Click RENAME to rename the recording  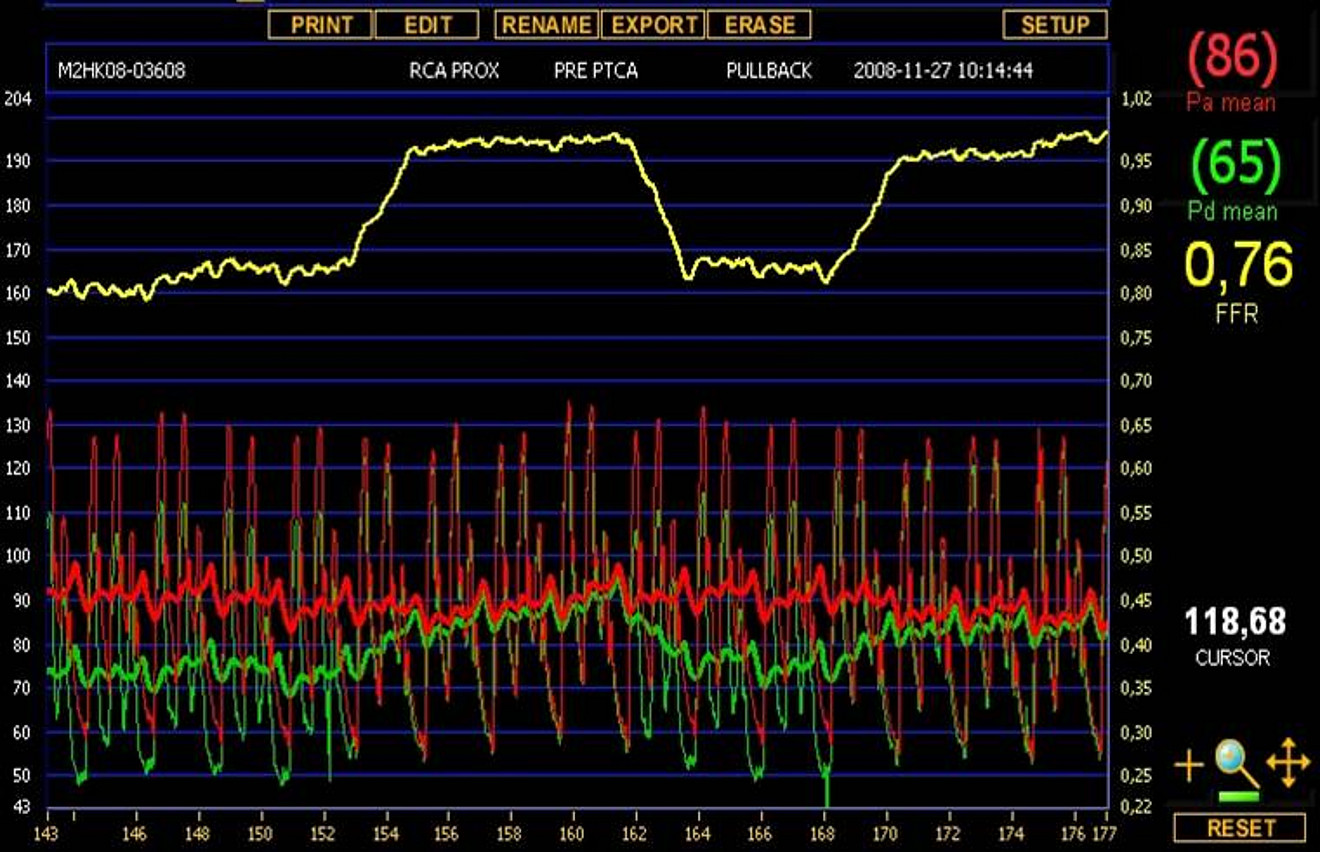tap(546, 26)
